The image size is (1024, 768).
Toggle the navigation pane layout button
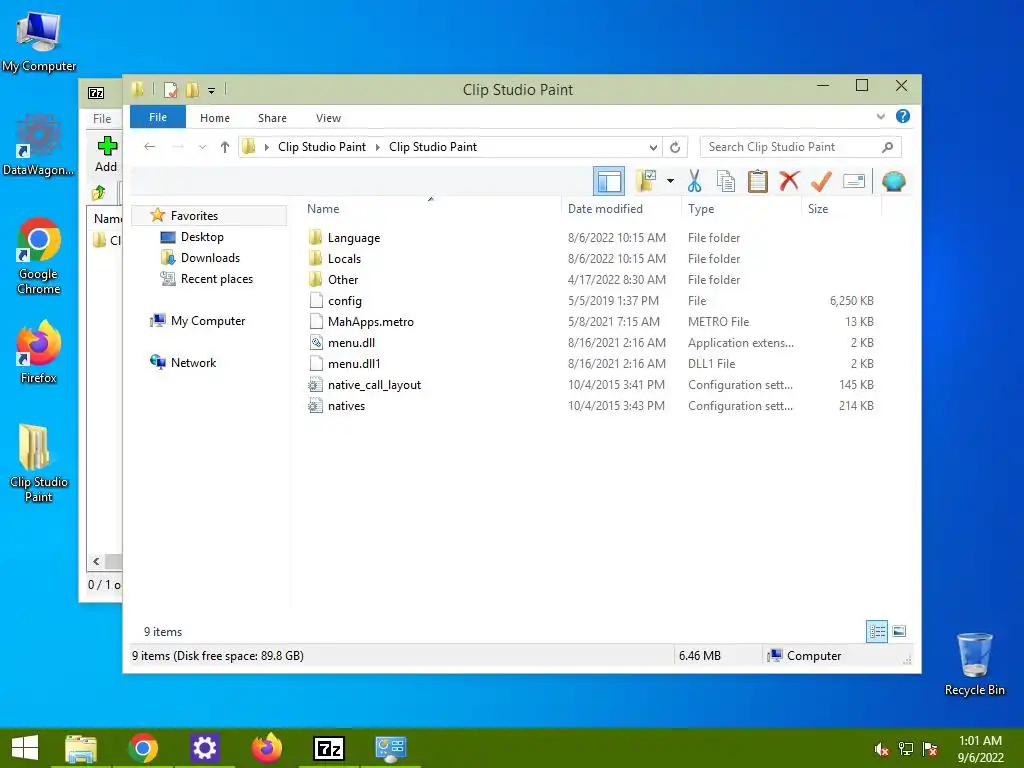pyautogui.click(x=609, y=181)
